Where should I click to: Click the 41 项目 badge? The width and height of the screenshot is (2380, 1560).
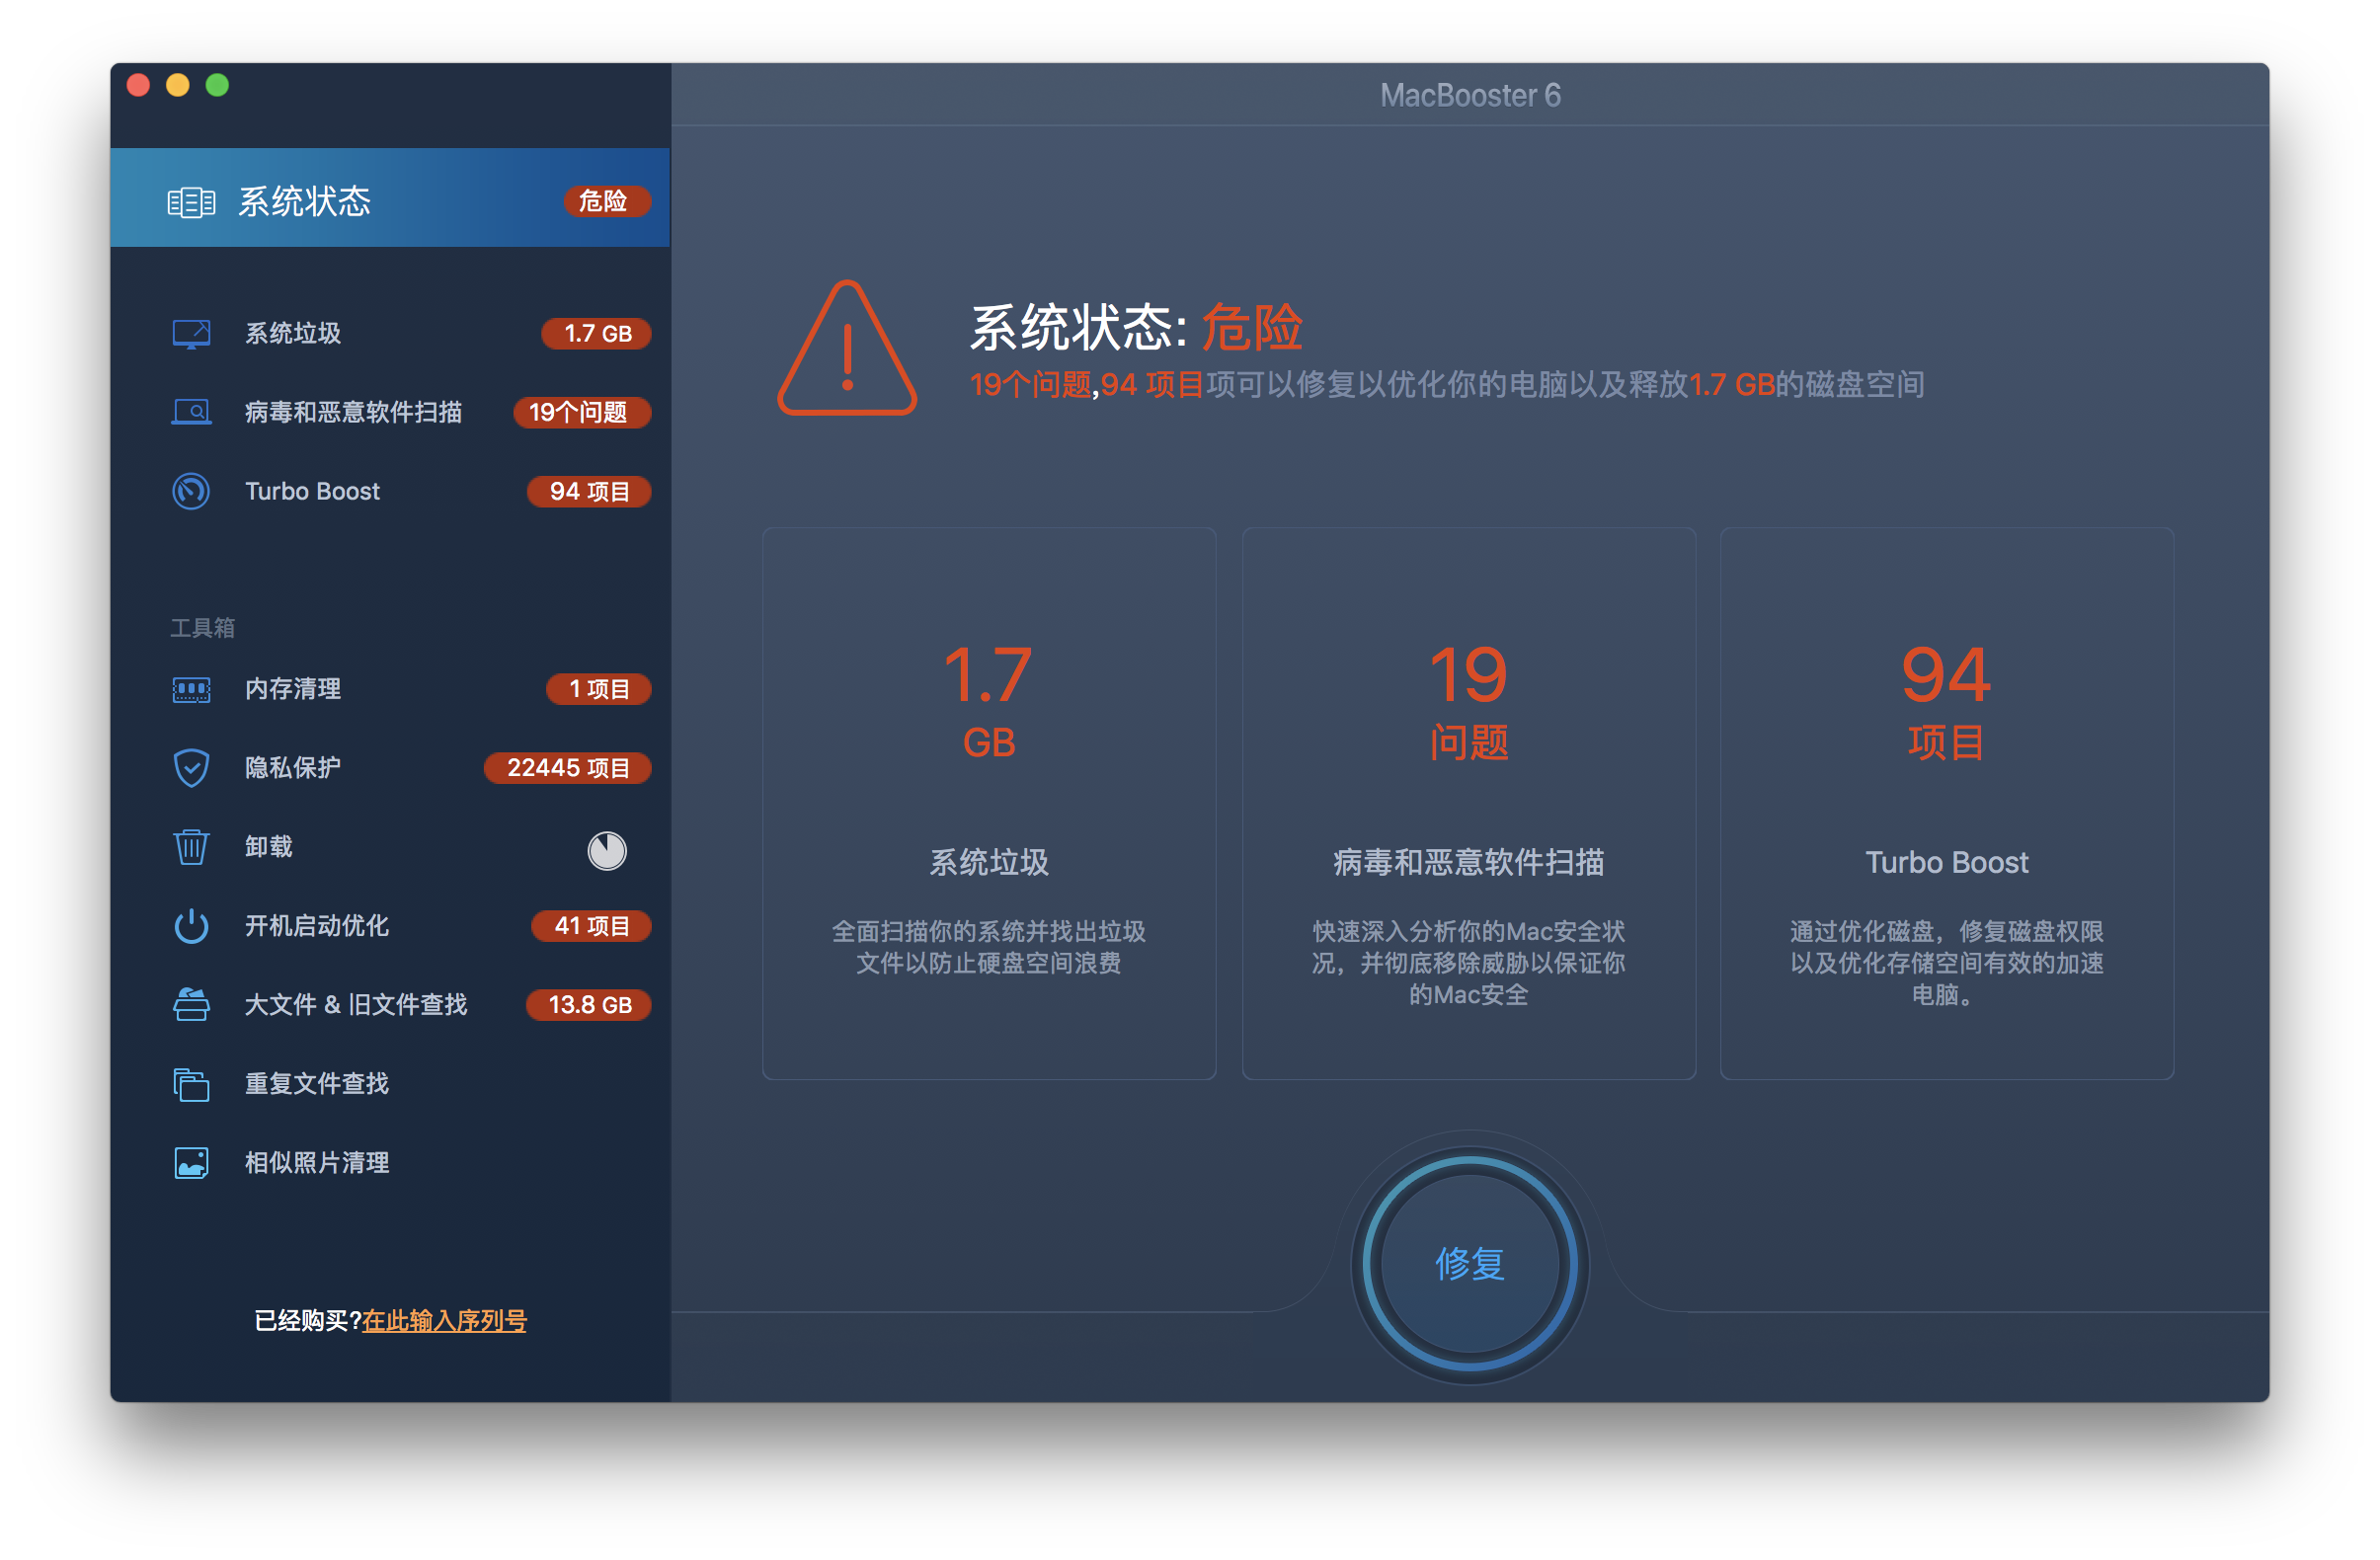(592, 927)
